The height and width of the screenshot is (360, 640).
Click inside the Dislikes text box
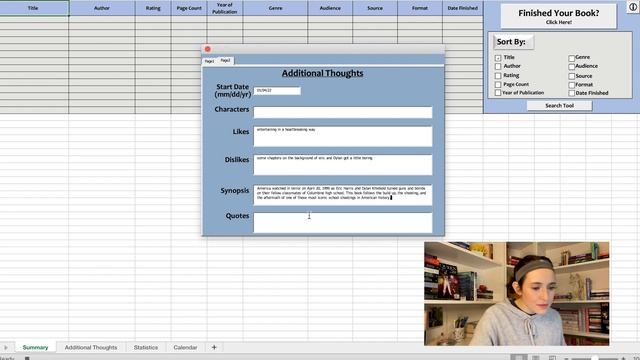tap(343, 165)
